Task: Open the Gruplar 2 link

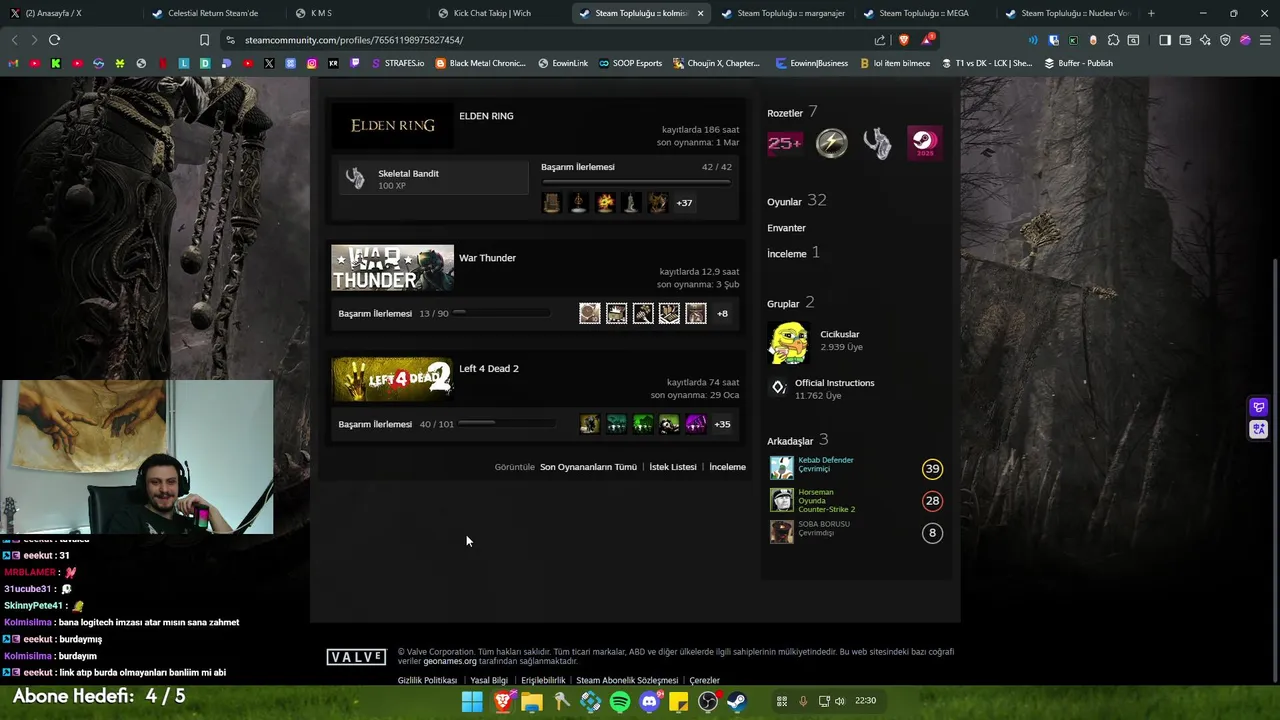Action: [x=790, y=303]
